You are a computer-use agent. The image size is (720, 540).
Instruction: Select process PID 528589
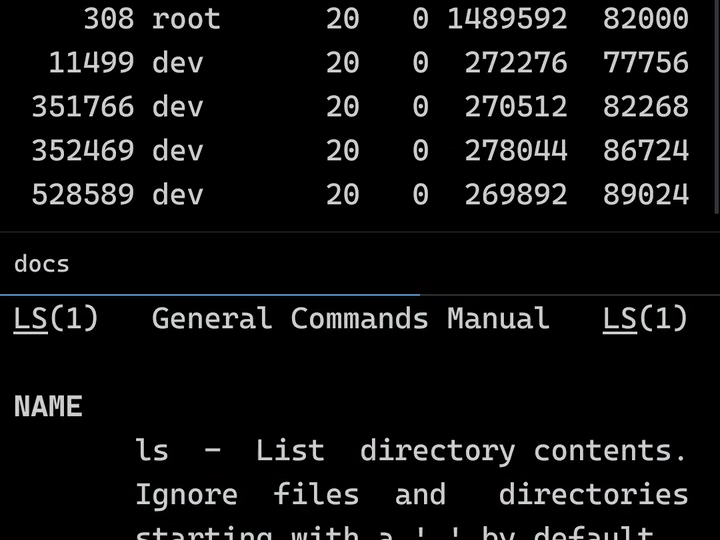[83, 194]
